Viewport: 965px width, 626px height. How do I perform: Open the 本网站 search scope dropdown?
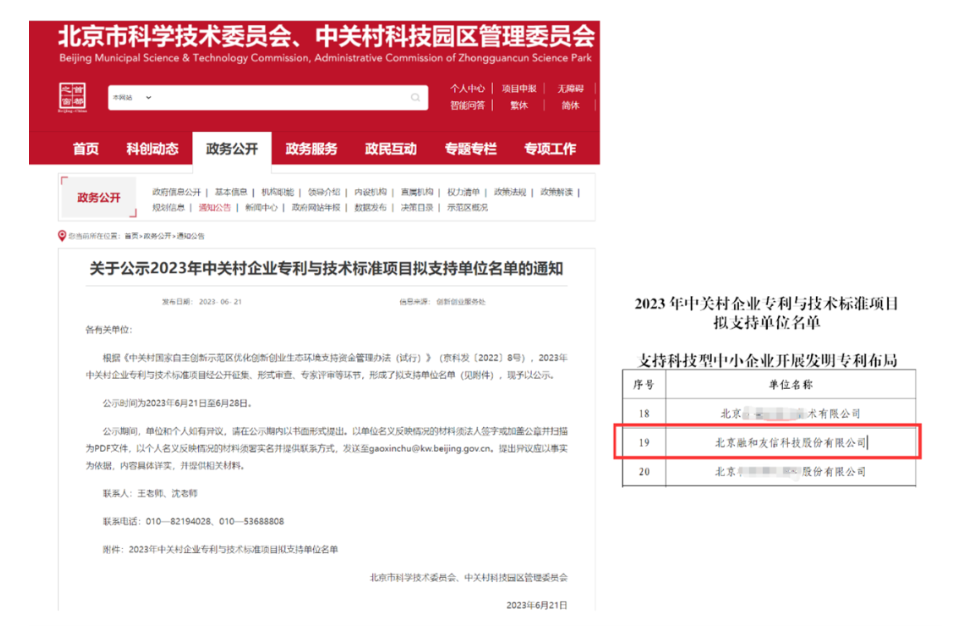tap(131, 98)
